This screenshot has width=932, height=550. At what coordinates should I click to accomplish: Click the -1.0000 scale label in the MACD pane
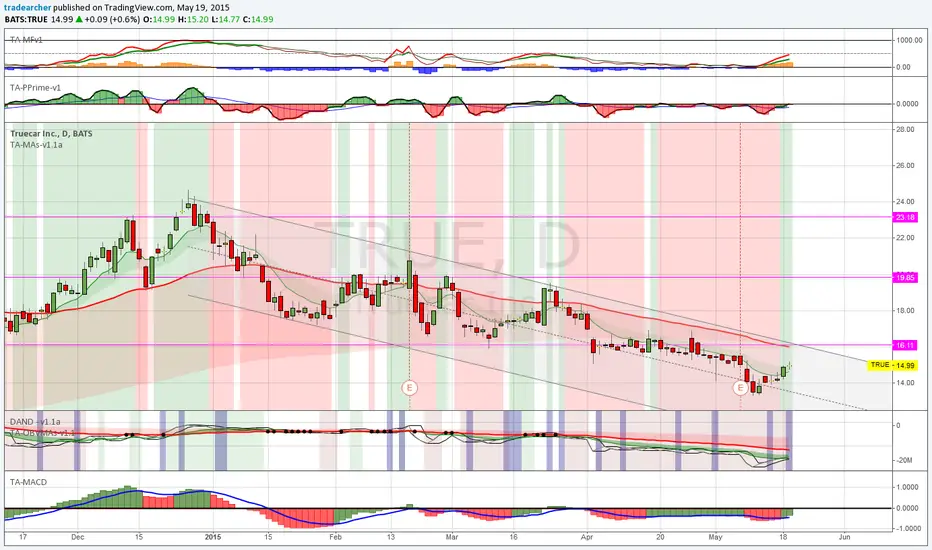pyautogui.click(x=906, y=529)
